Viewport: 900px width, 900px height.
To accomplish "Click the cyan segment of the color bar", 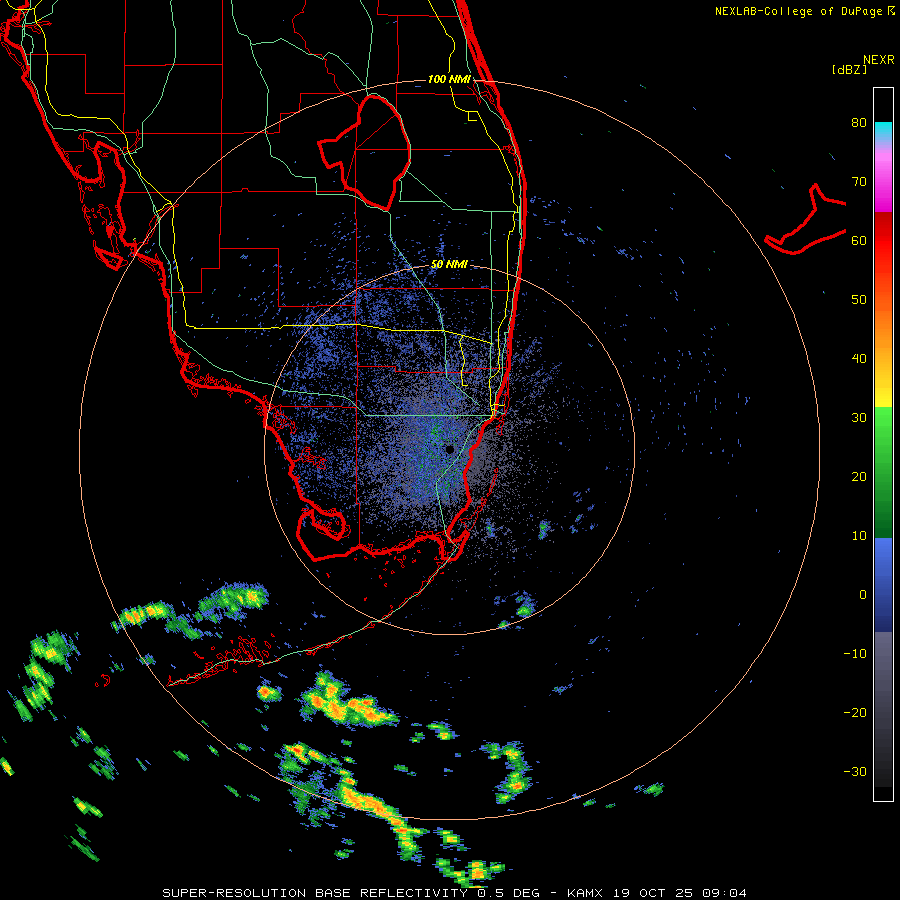I will (883, 131).
